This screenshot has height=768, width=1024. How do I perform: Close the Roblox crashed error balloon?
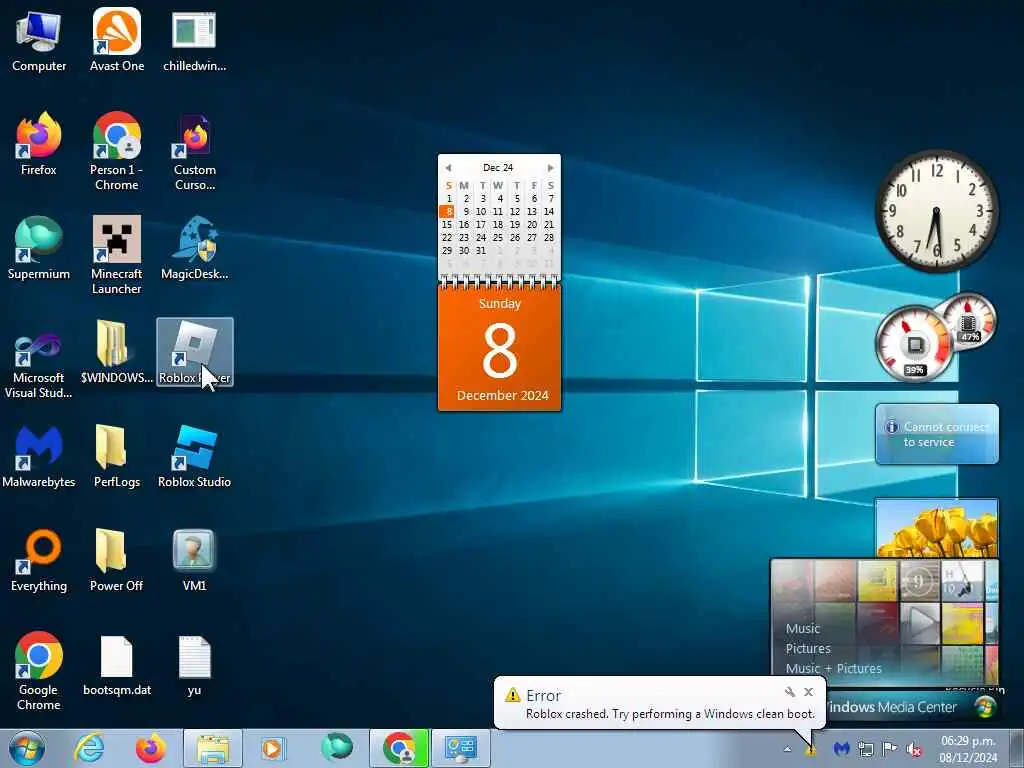tap(808, 692)
